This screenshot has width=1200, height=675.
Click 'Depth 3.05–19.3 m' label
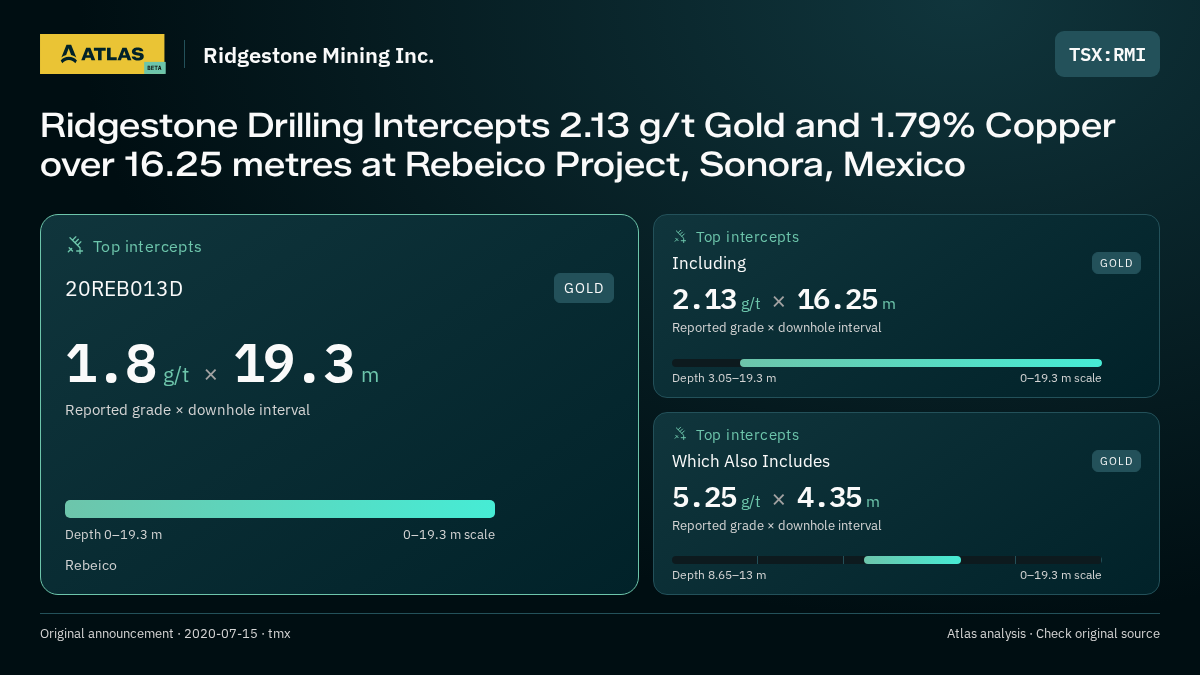coord(724,378)
